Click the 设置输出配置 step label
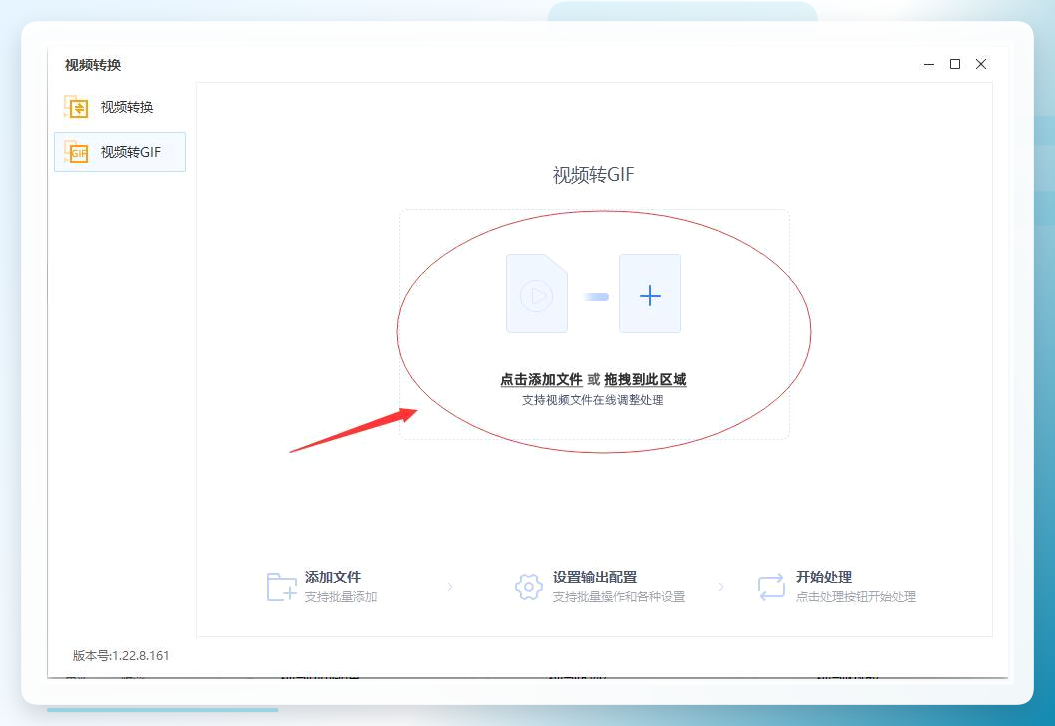The width and height of the screenshot is (1055, 726). (x=595, y=577)
